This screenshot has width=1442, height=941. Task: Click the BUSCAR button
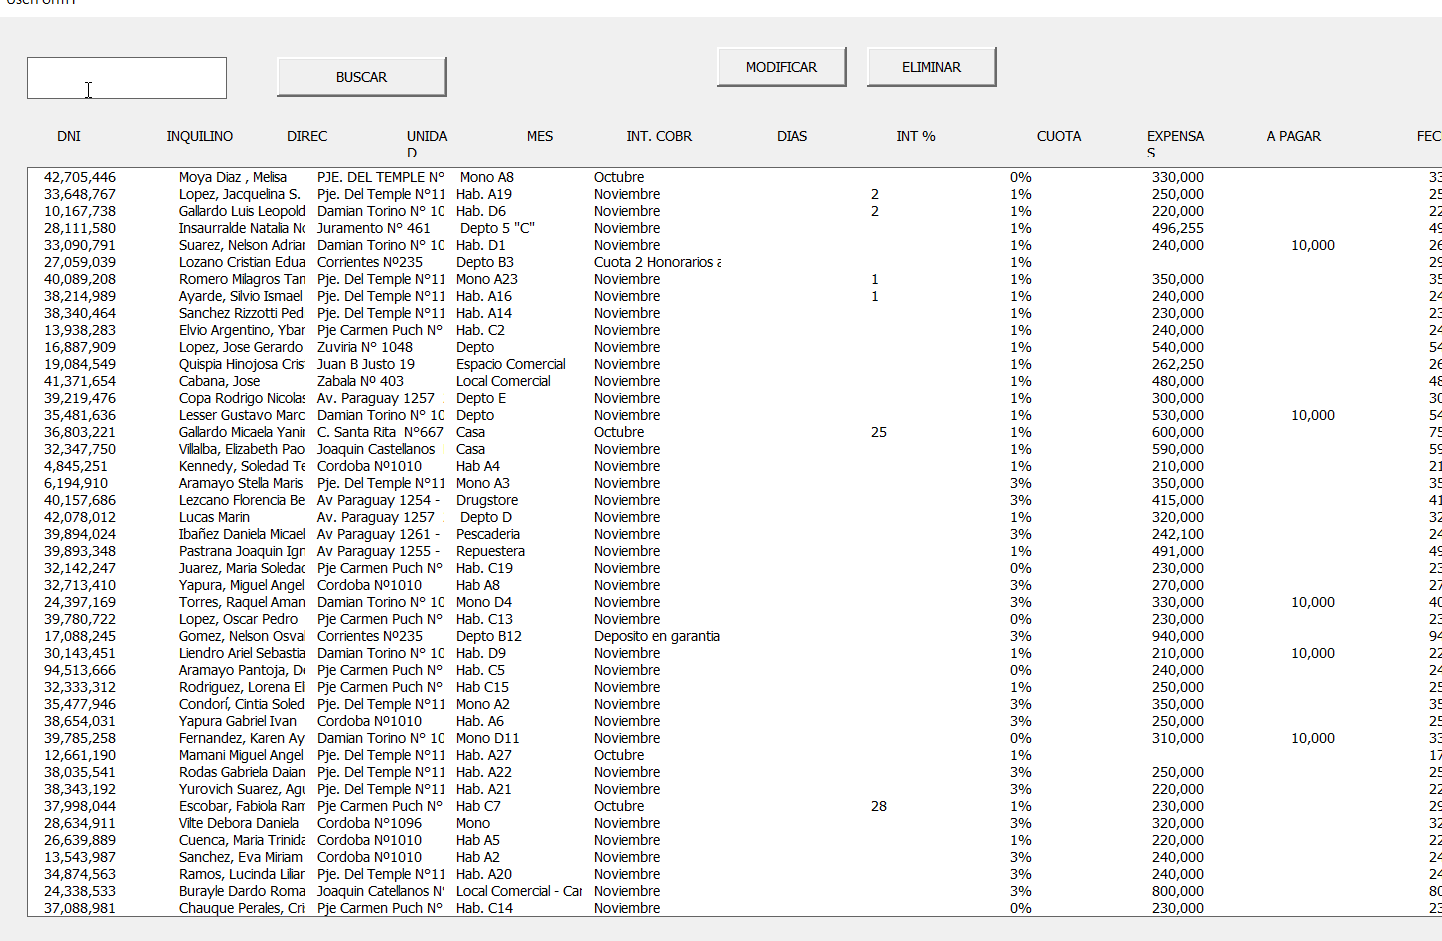coord(361,77)
